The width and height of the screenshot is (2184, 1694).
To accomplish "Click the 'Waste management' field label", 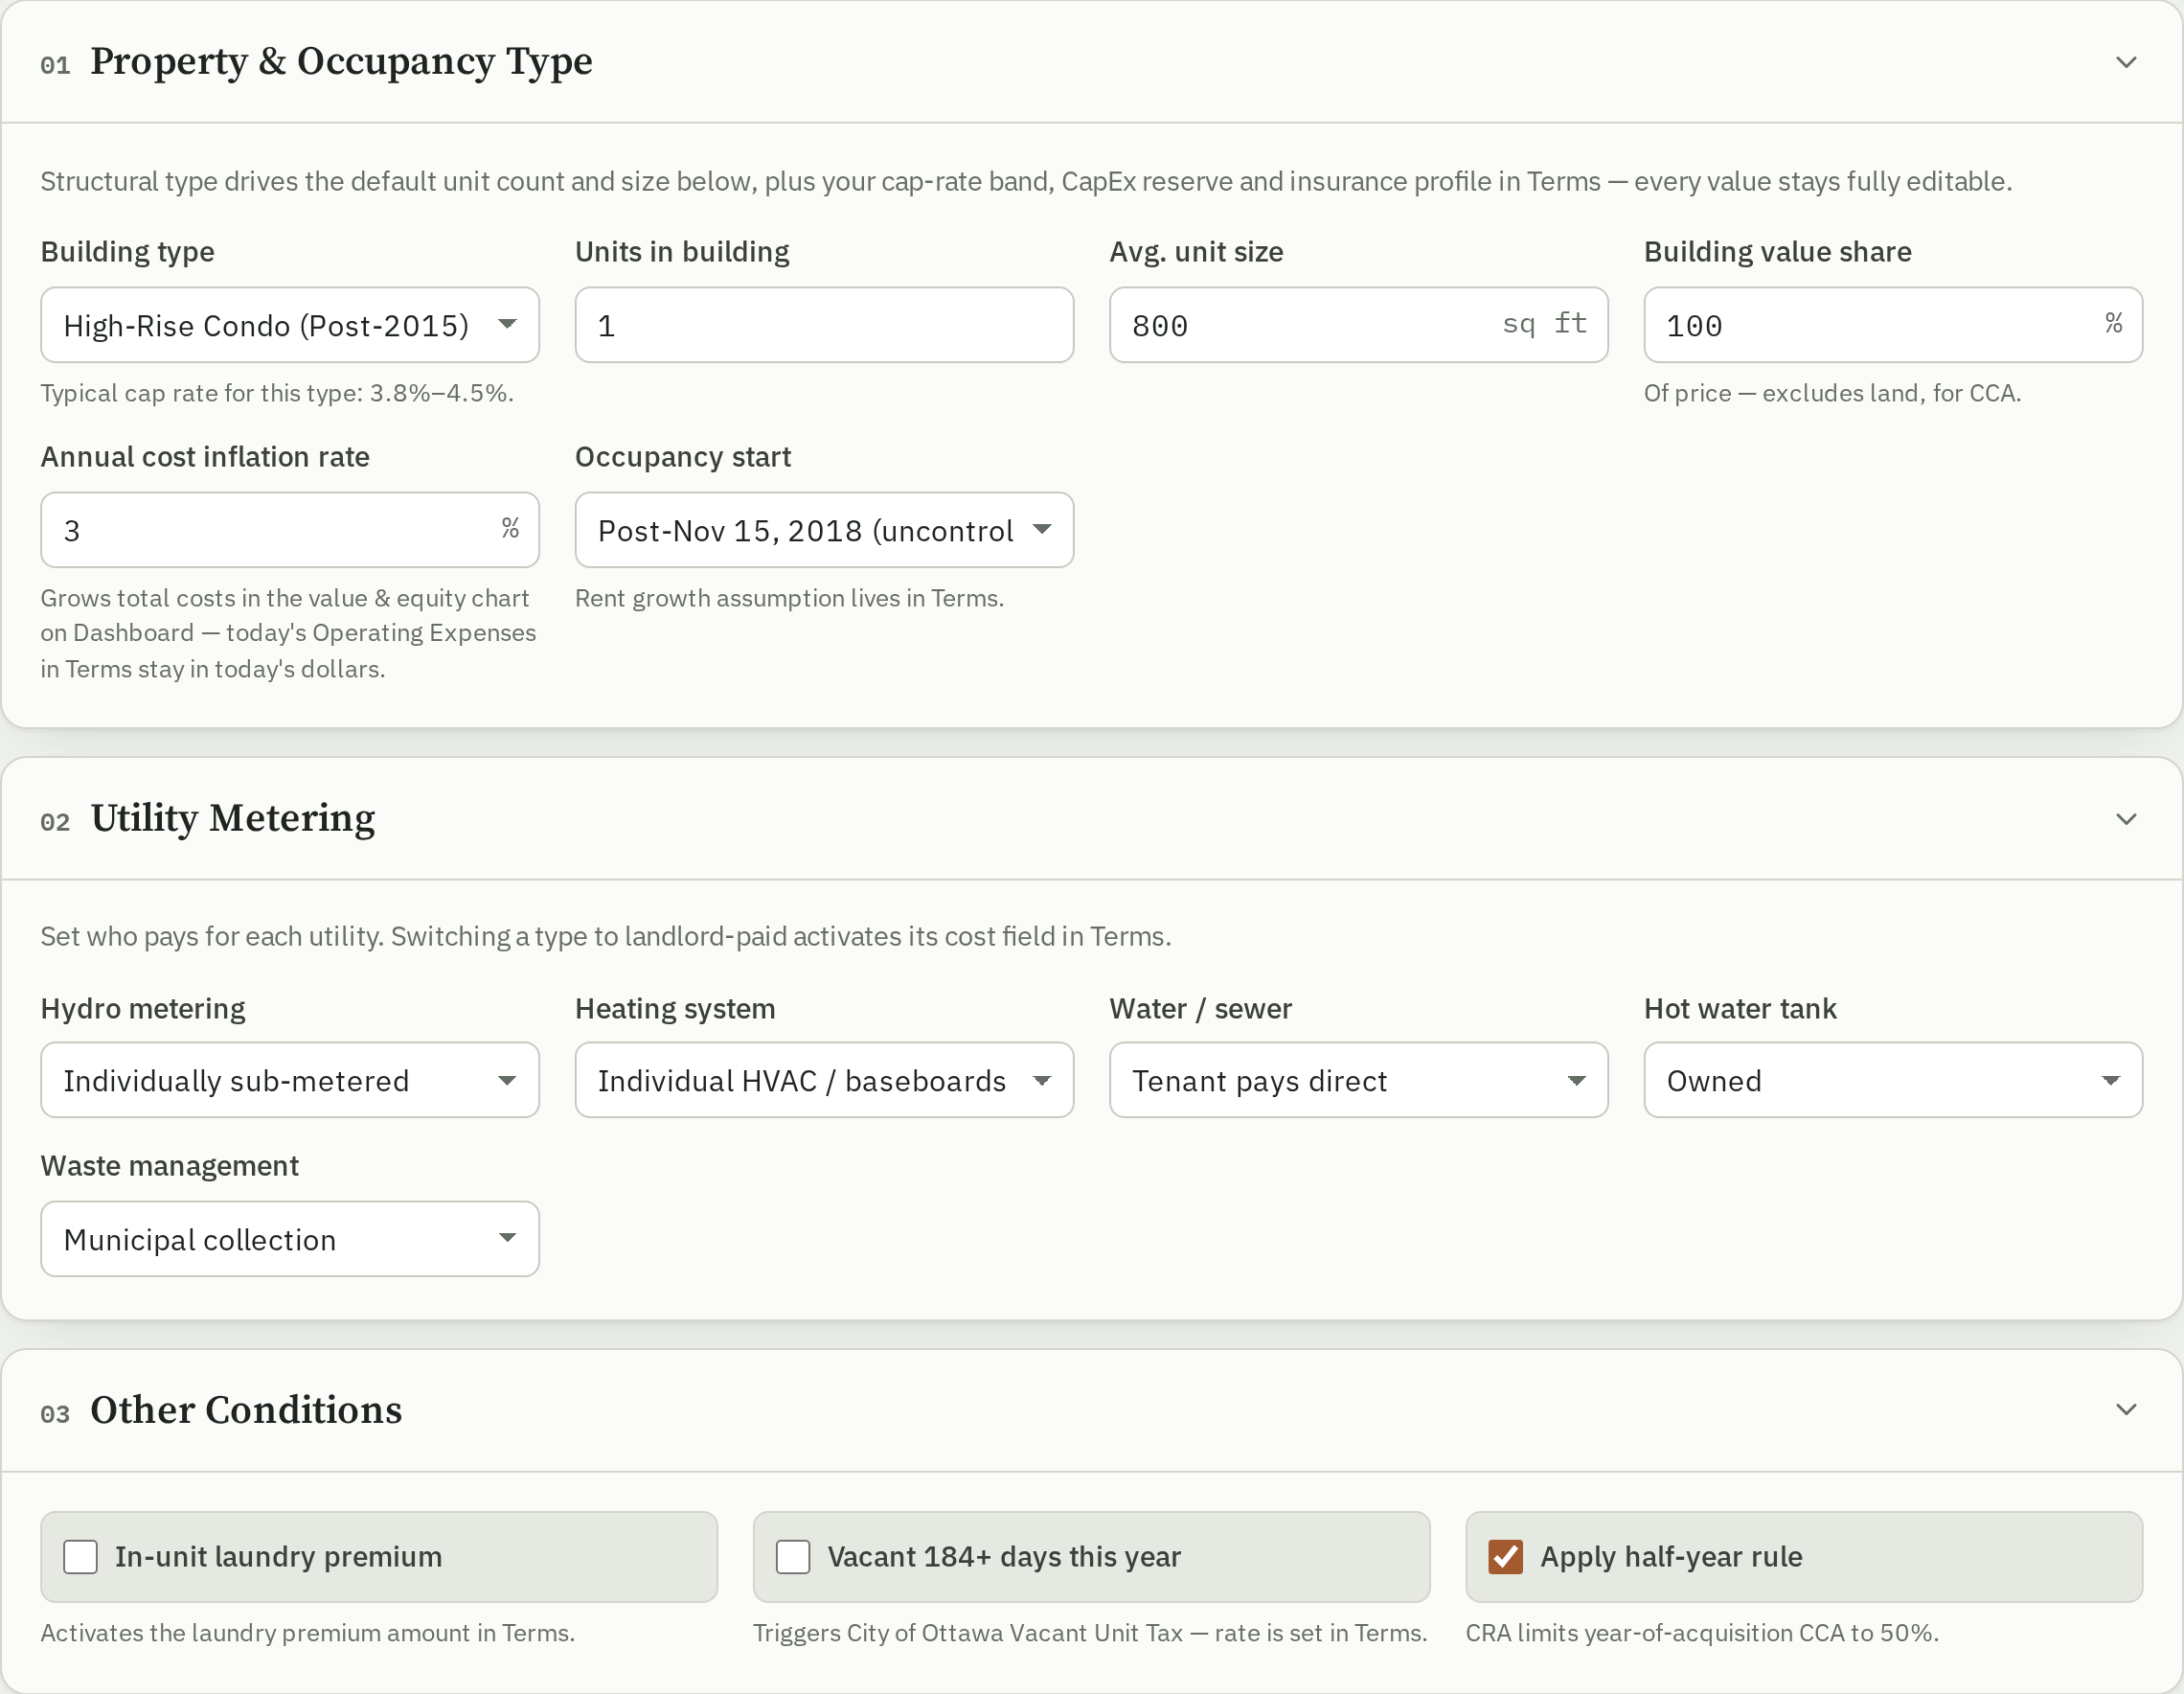I will 170,1166.
